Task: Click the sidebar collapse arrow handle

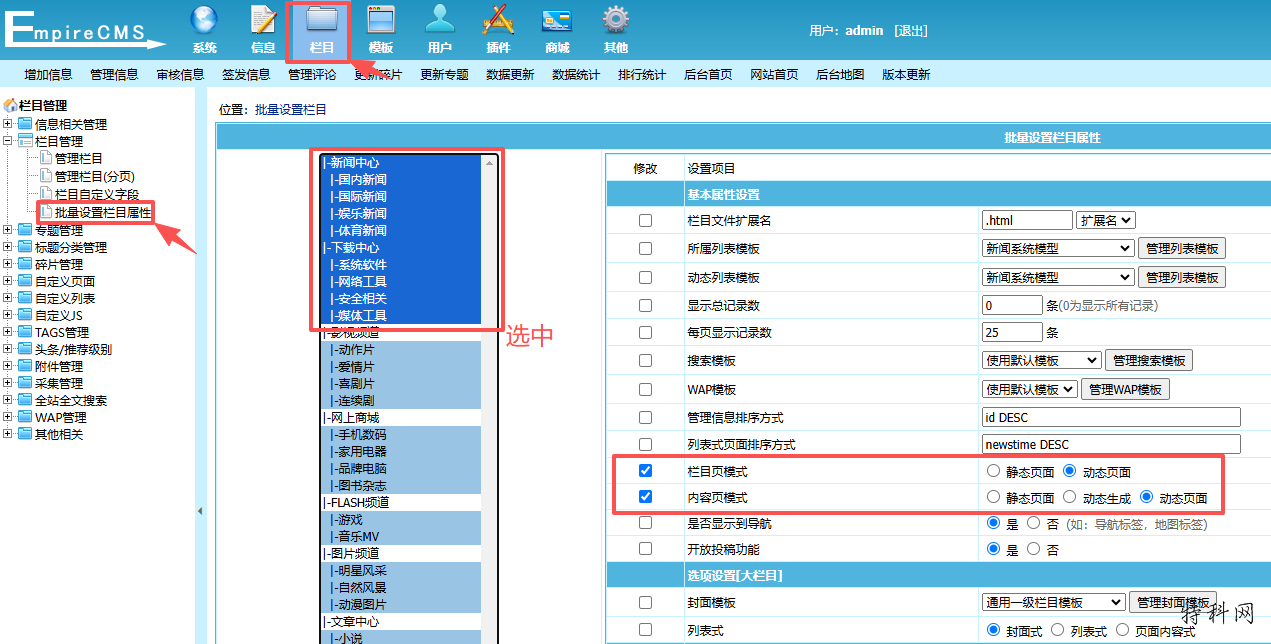Action: [x=198, y=510]
